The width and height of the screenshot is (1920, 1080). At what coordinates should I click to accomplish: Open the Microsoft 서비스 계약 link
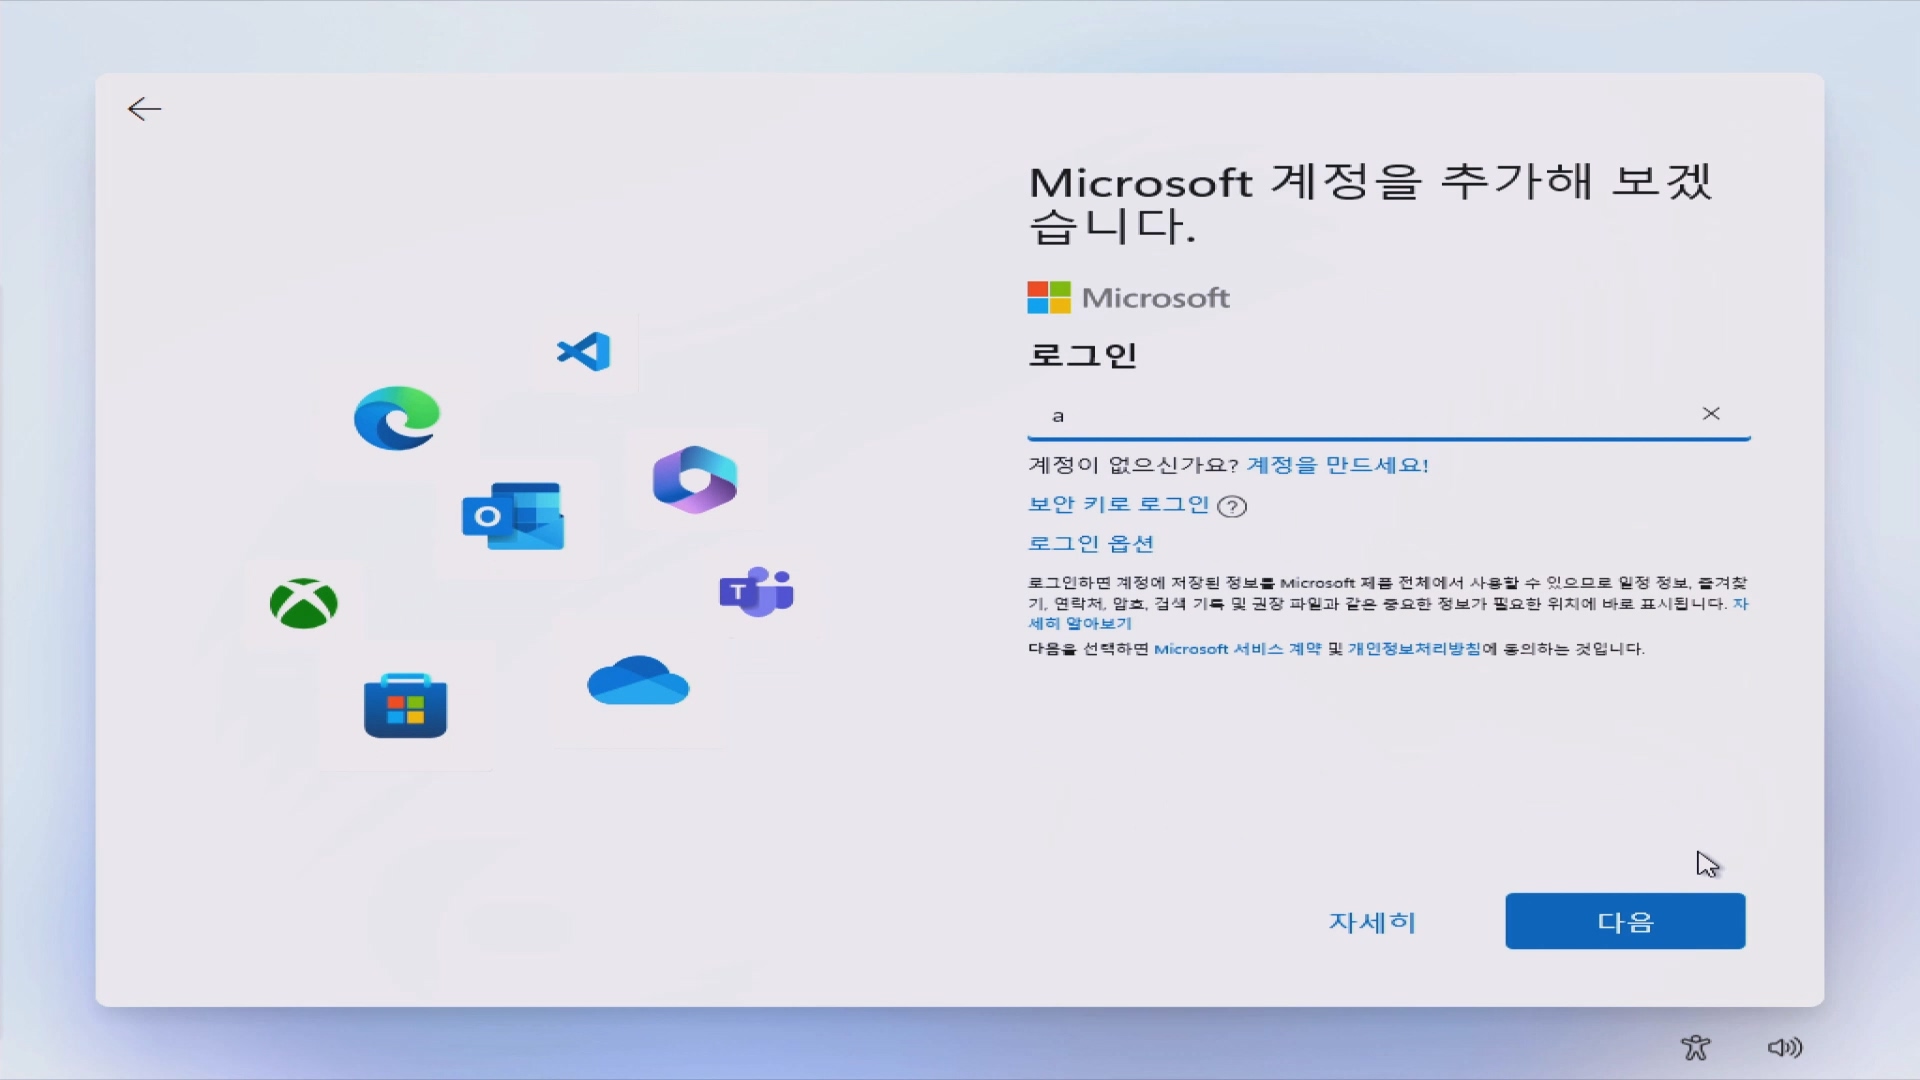pyautogui.click(x=1237, y=649)
